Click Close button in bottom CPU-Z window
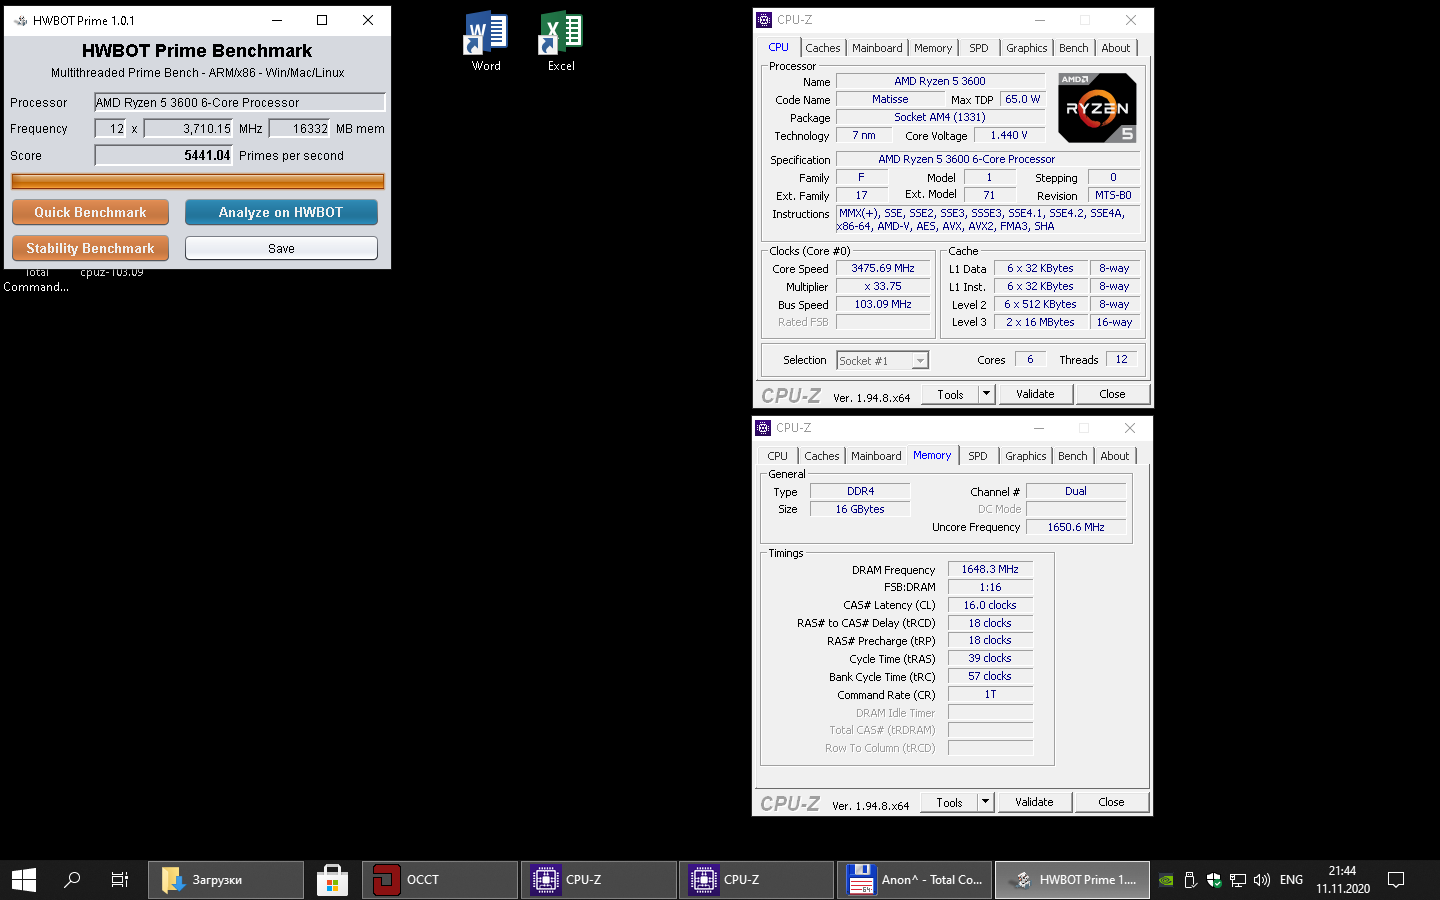 pos(1111,802)
